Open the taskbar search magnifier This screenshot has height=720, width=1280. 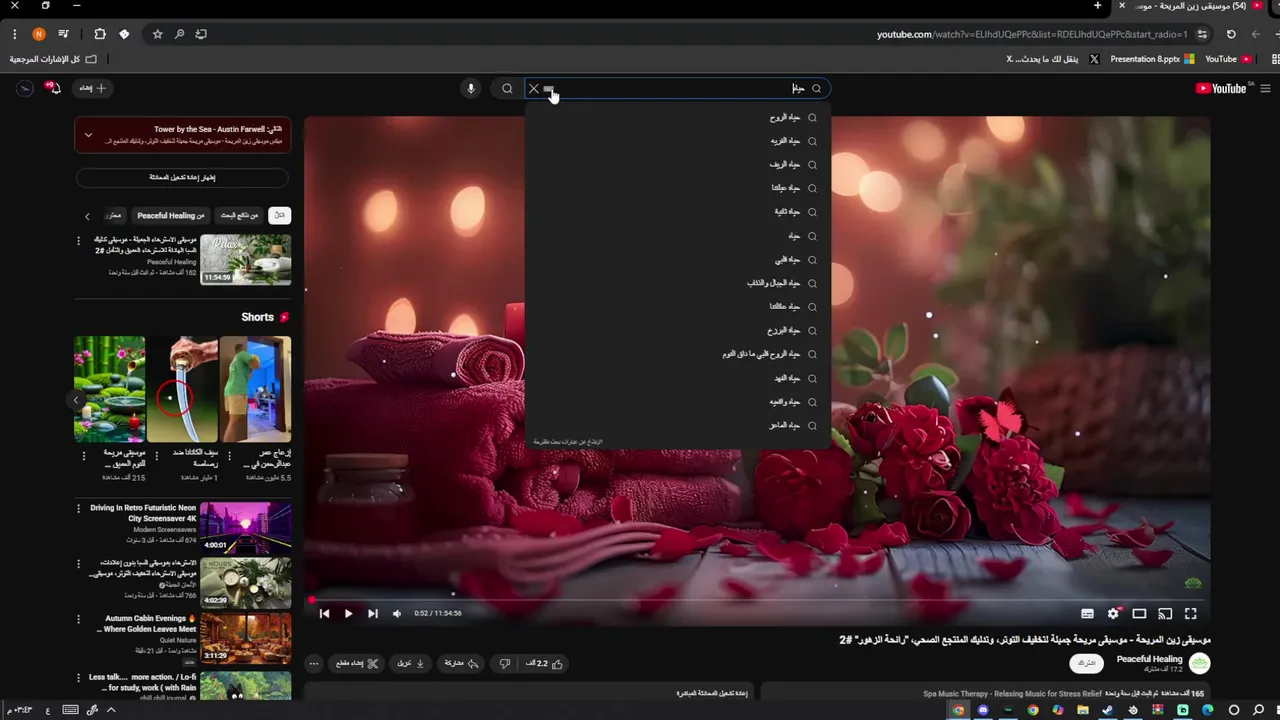click(1258, 710)
